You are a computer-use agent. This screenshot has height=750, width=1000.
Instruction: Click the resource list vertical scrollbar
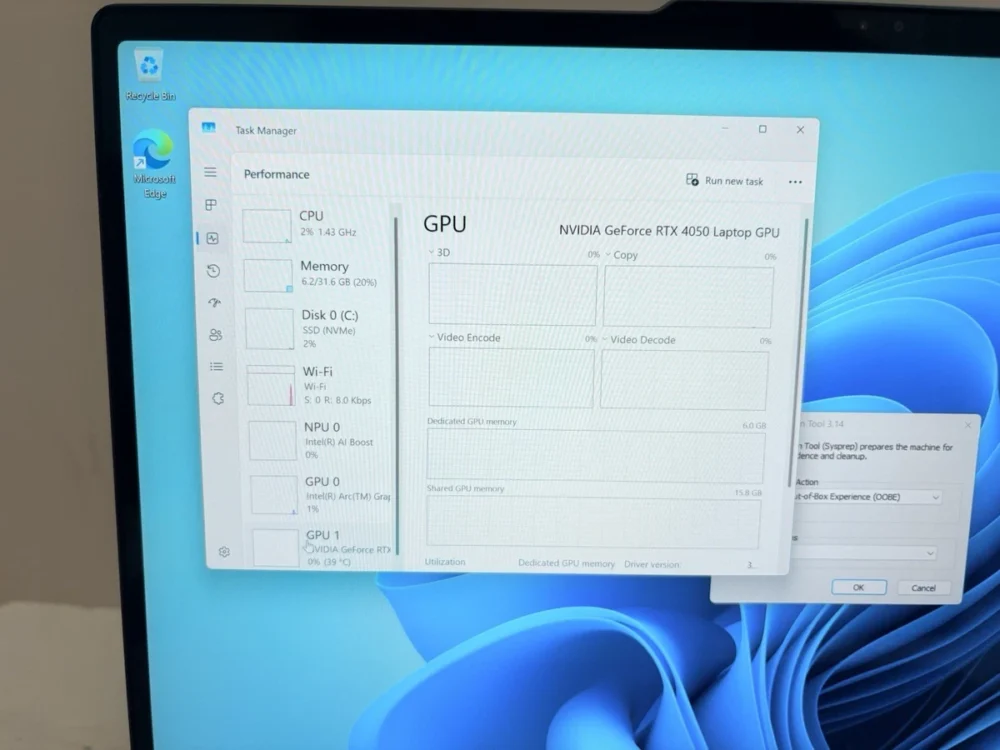point(396,386)
